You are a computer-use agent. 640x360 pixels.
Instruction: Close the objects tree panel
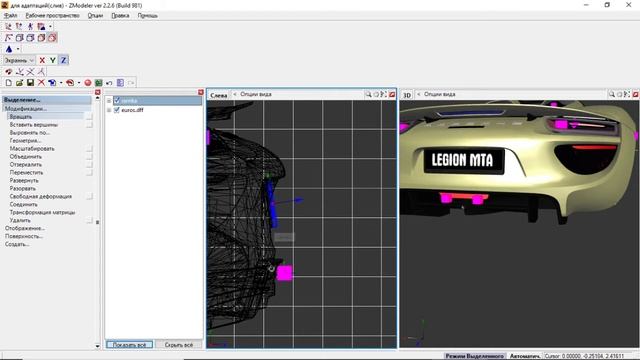coord(201,93)
